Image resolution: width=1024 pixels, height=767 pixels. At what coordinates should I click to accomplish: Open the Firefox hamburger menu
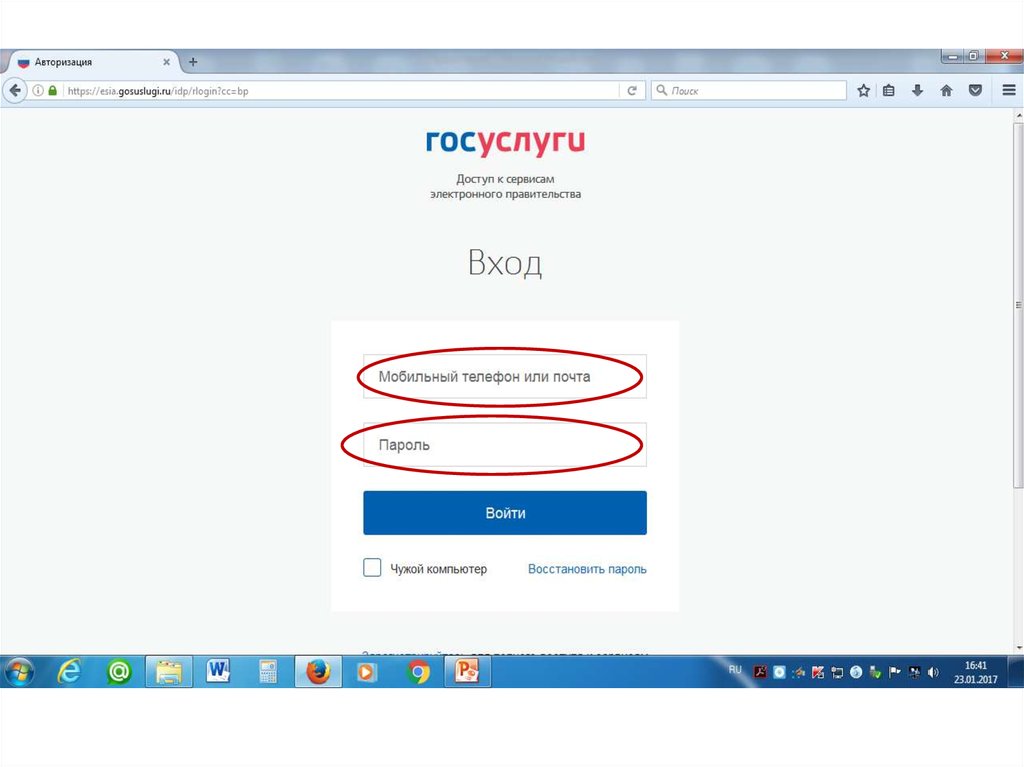tap(1009, 90)
